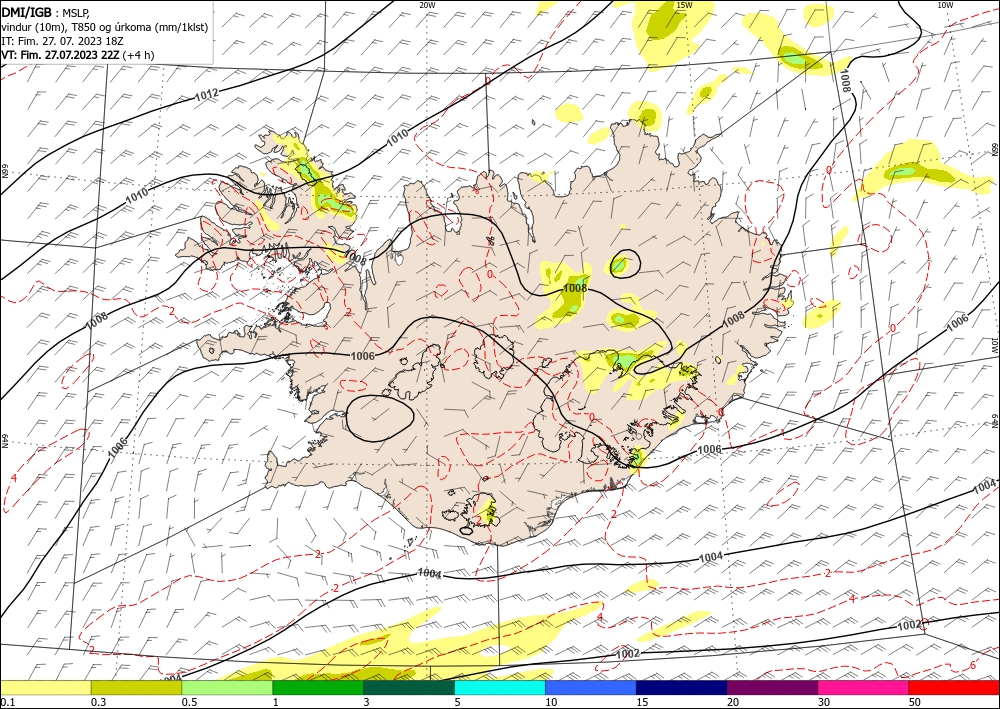Click the pink 30–50 legend swatch
This screenshot has height=709, width=1000.
pos(863,688)
